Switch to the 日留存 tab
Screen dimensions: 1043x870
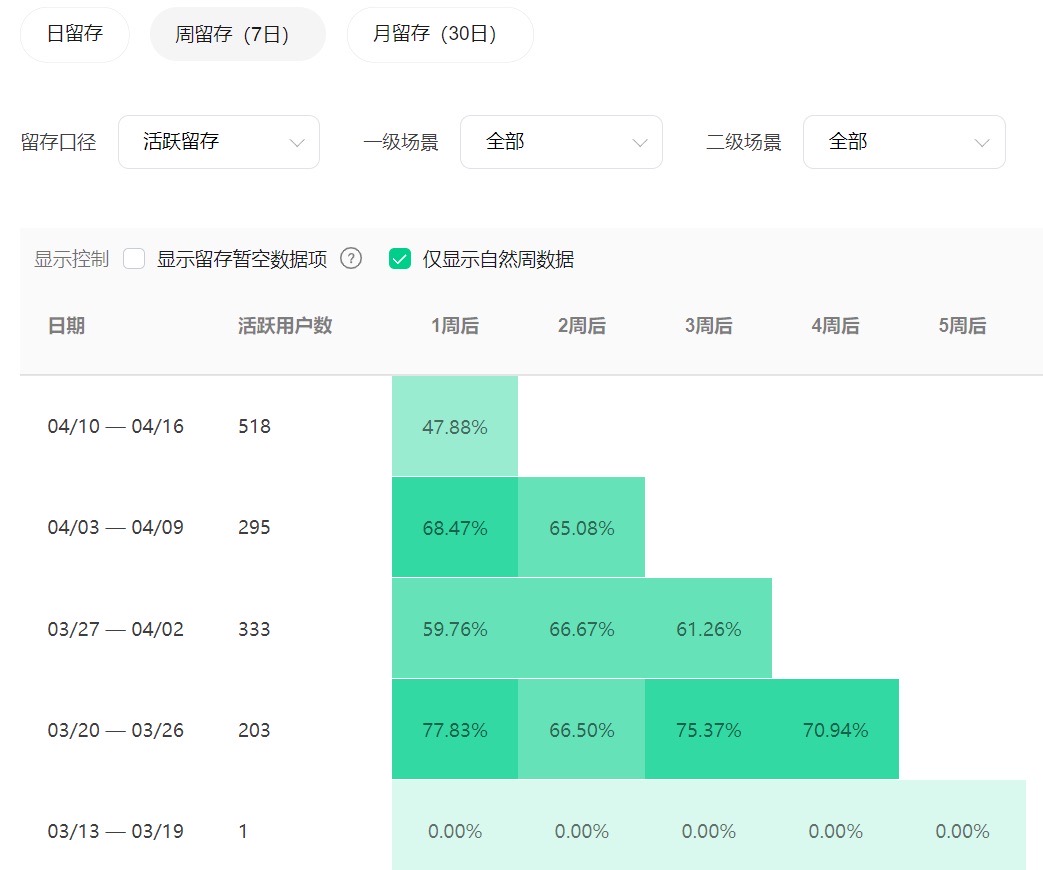(75, 35)
